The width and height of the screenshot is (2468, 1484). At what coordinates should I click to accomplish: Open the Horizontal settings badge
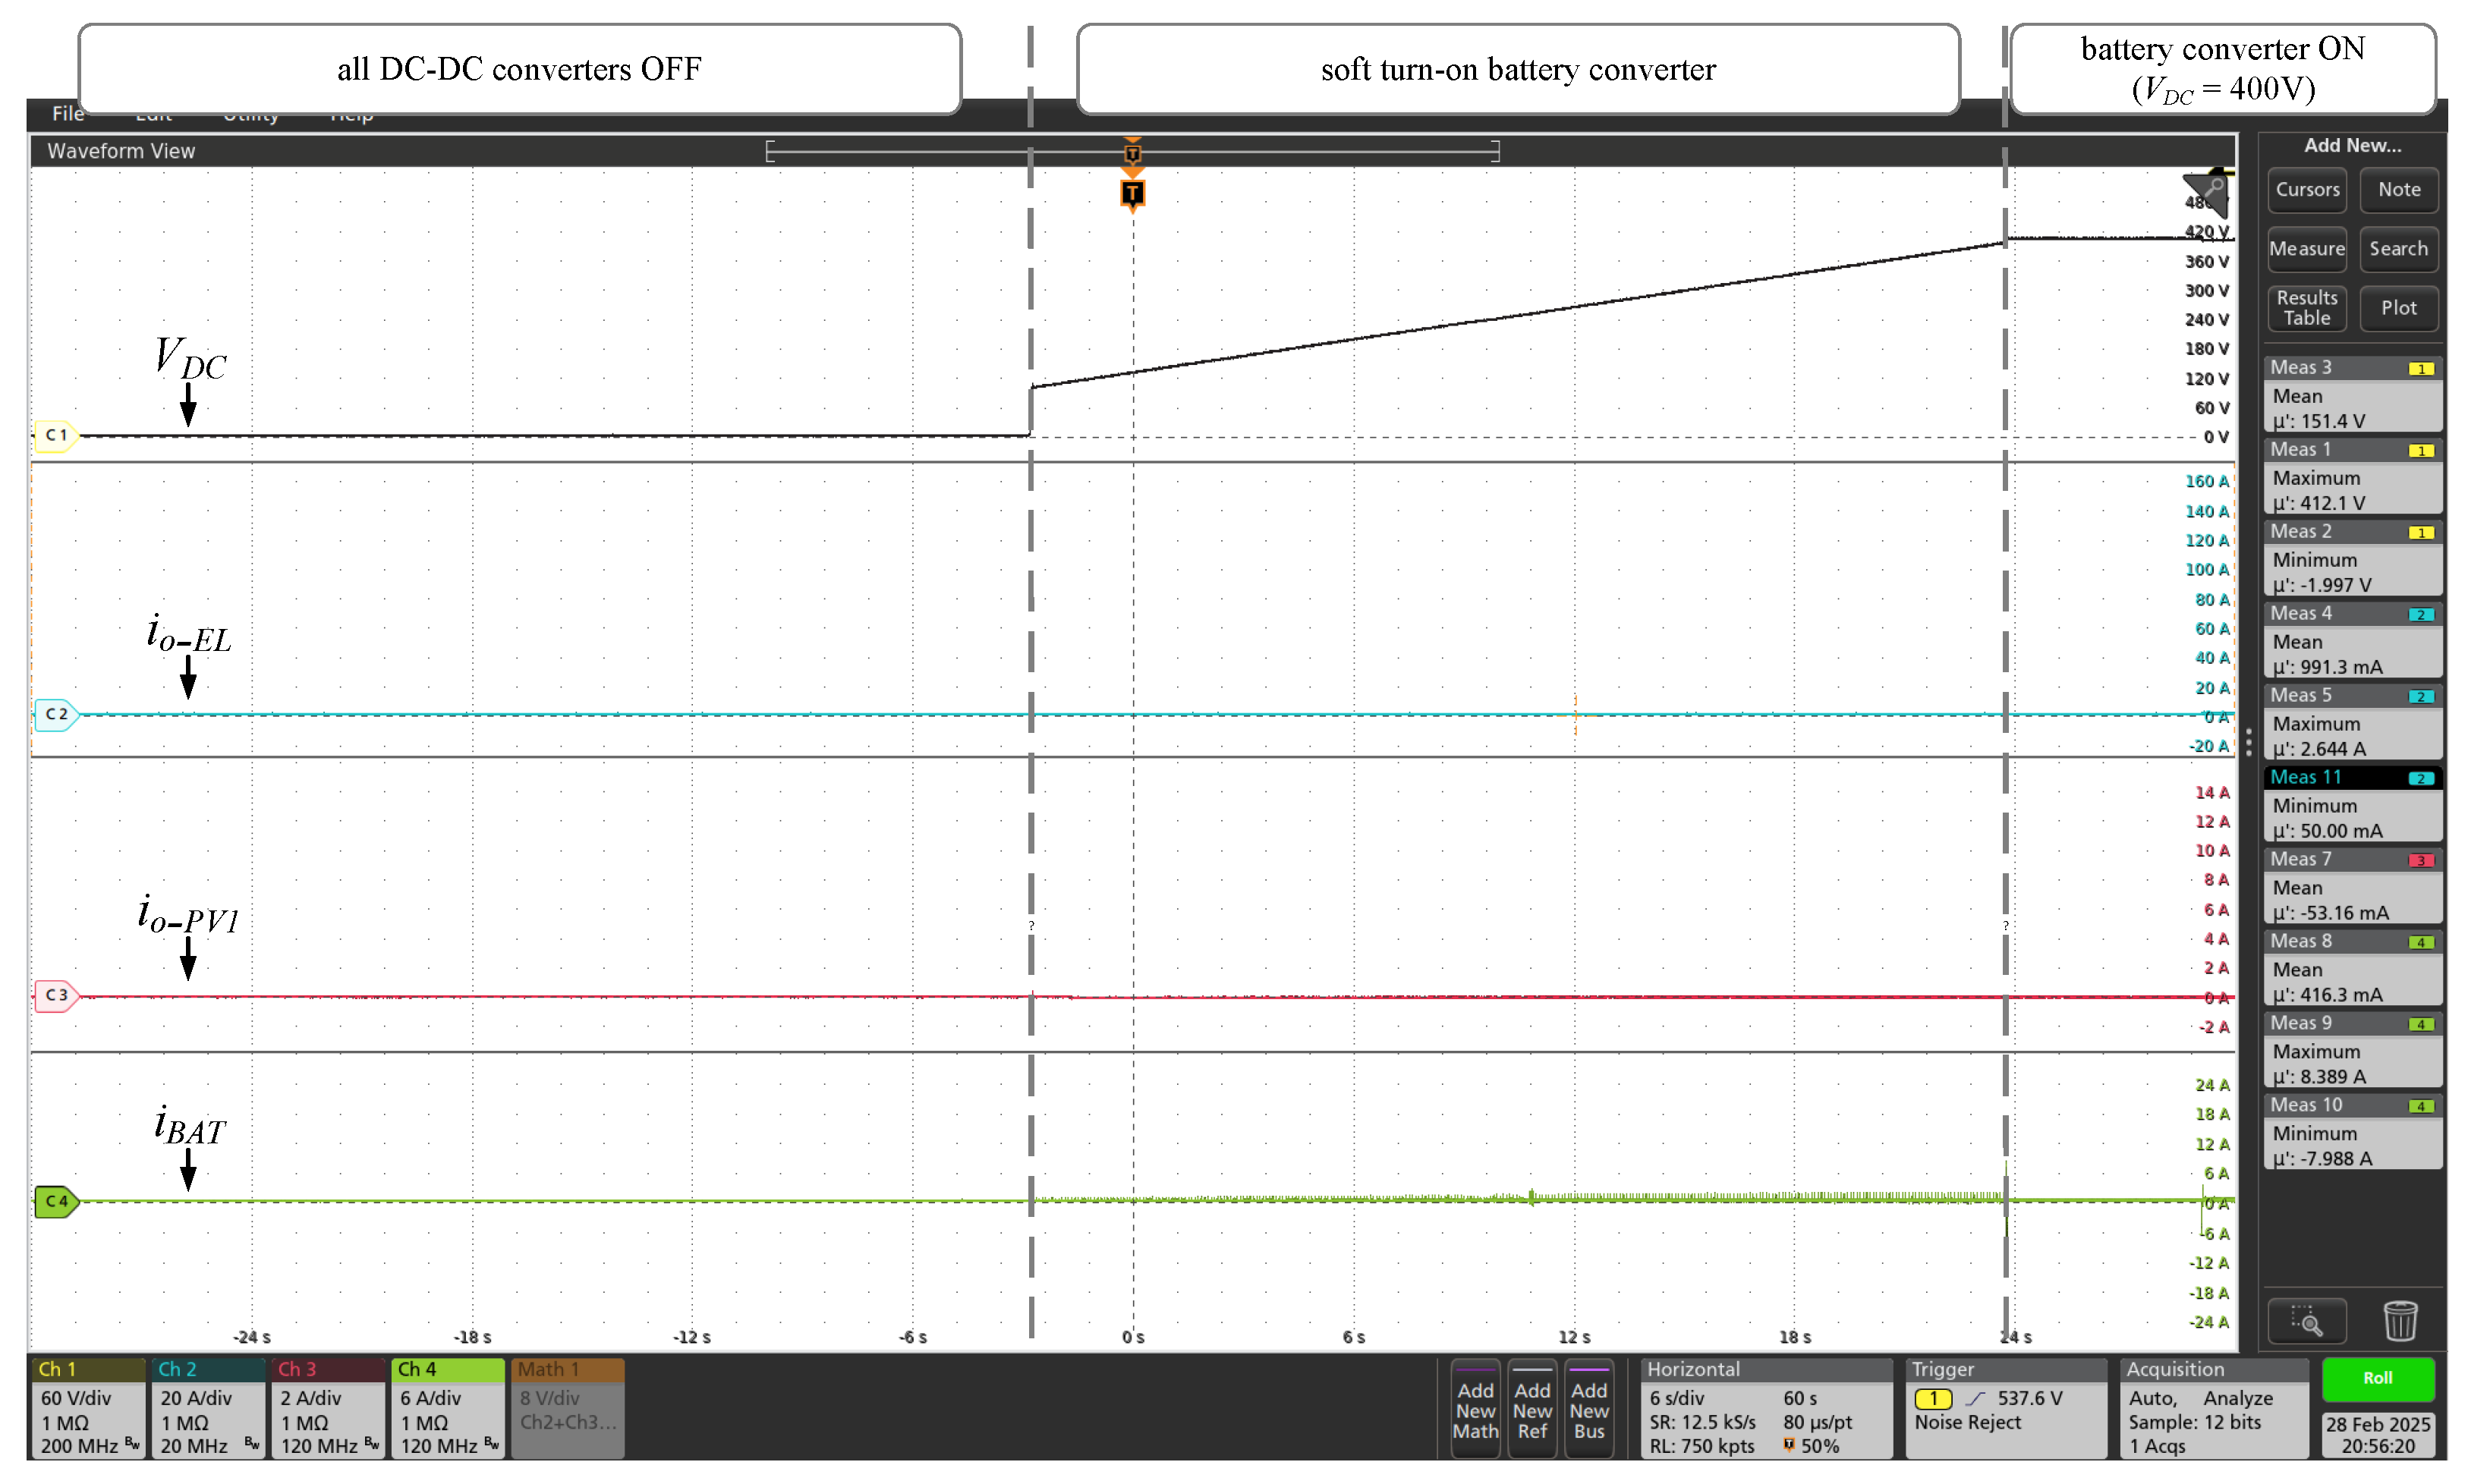coord(1765,1407)
